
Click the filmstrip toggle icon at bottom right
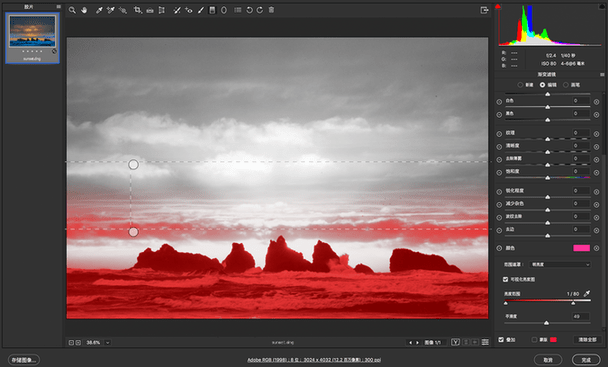[x=485, y=342]
